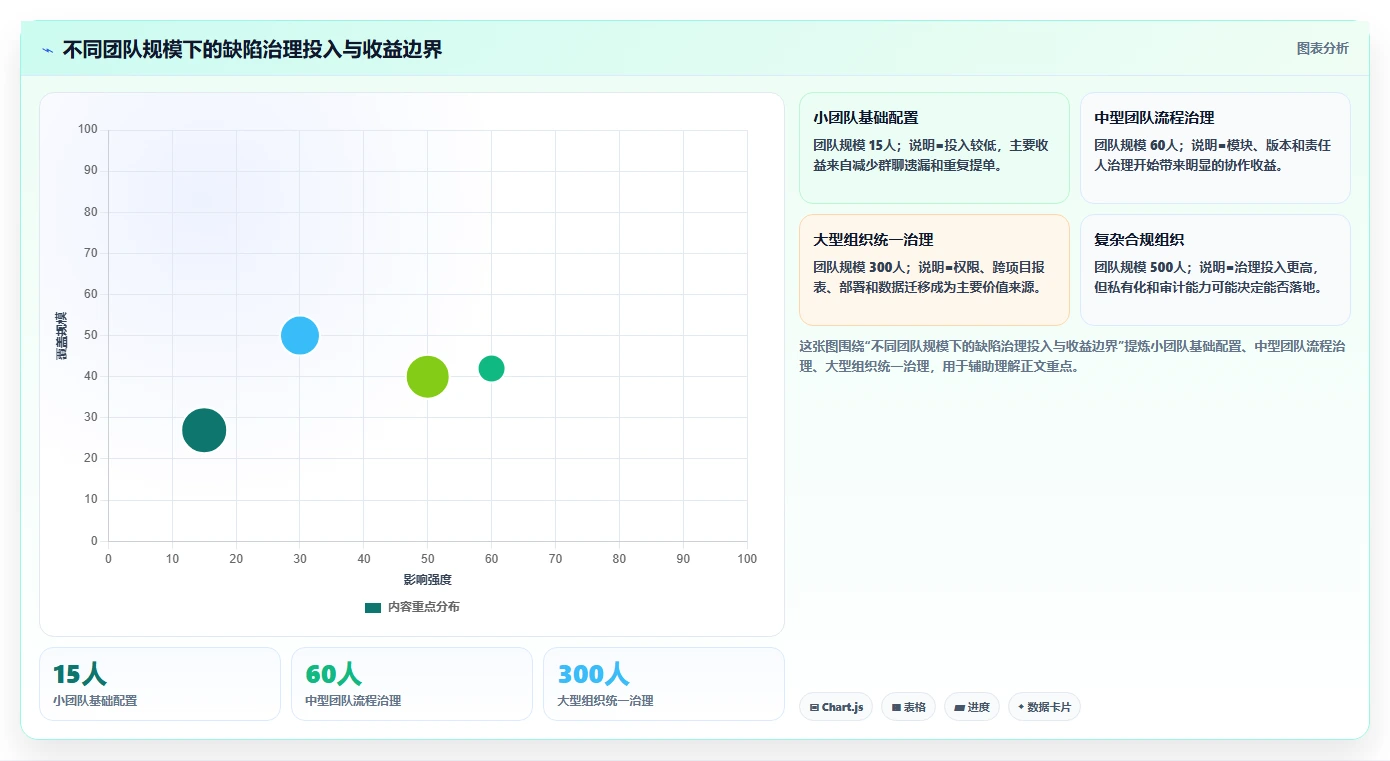Click the progress icon inside 进度 chip
1390x761 pixels.
coord(959,707)
